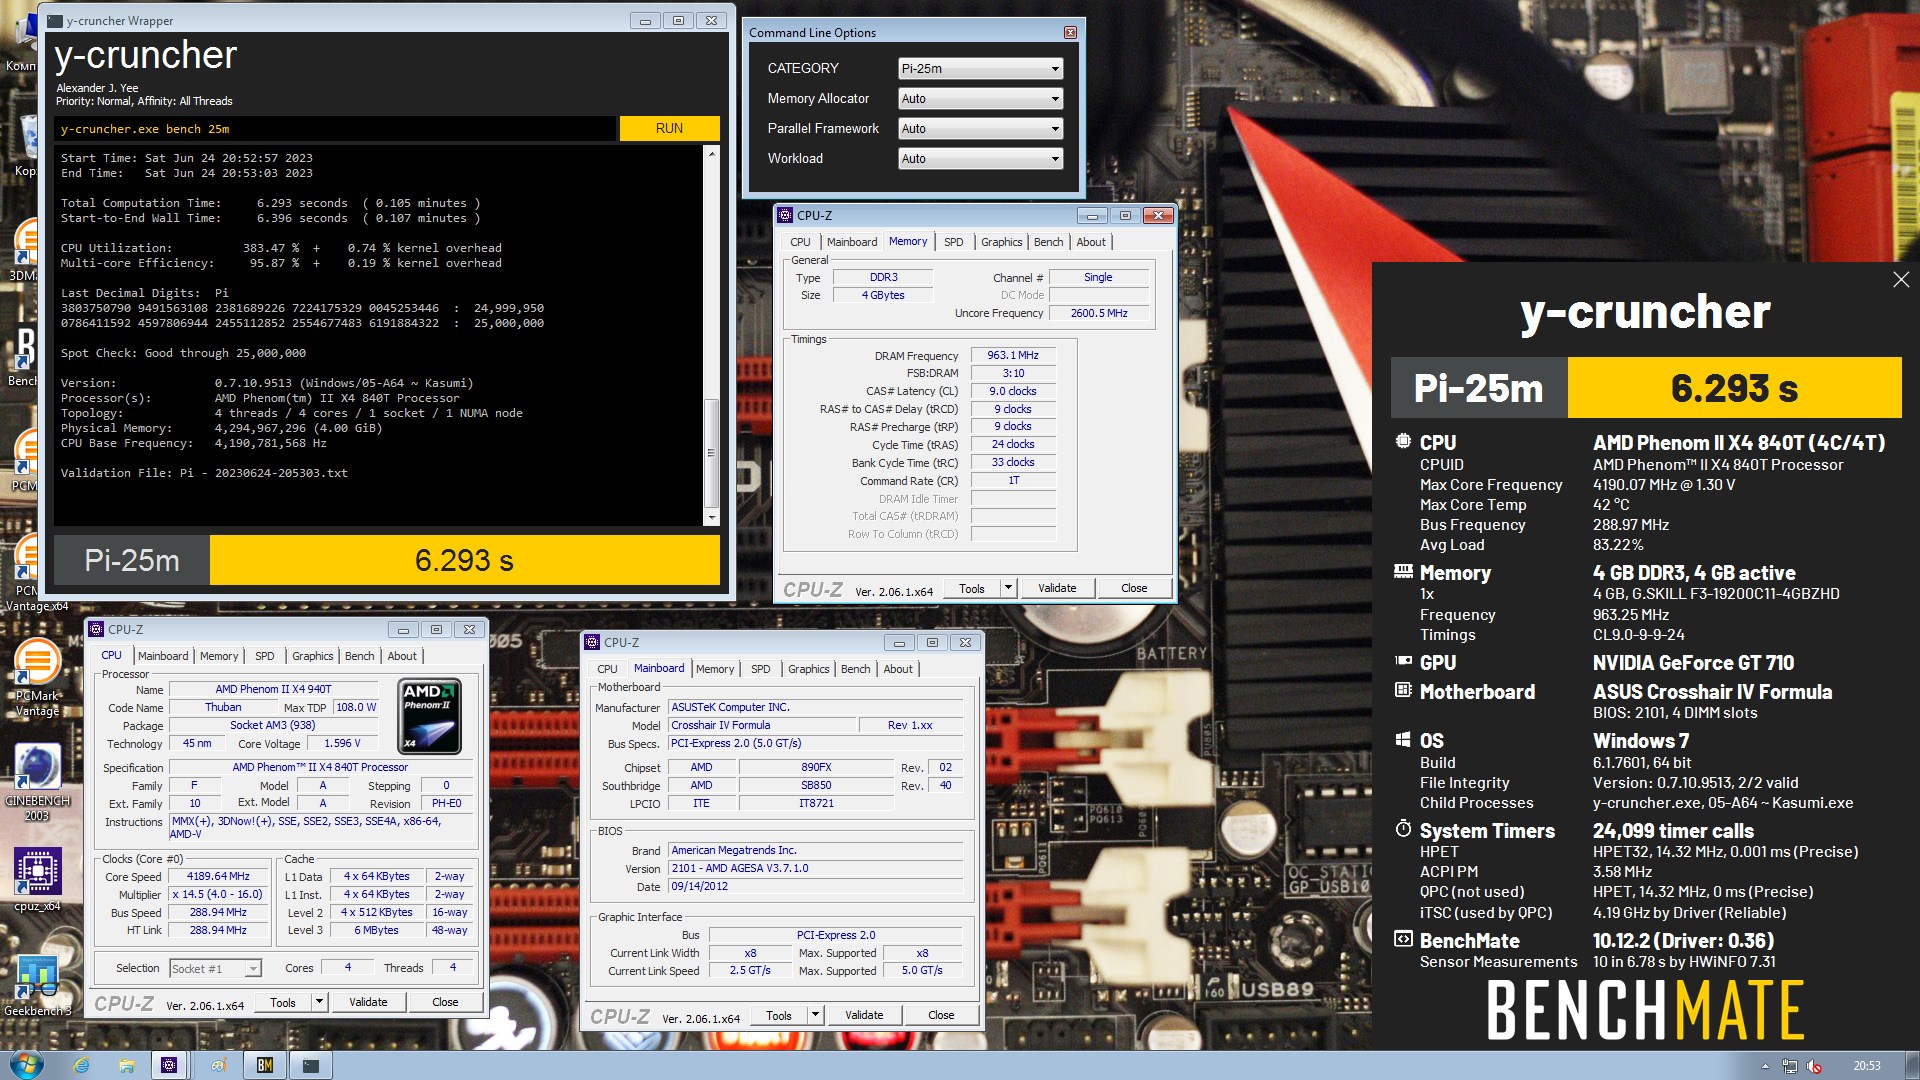Click the y-cruncher Wrapper title bar icon

(x=55, y=21)
